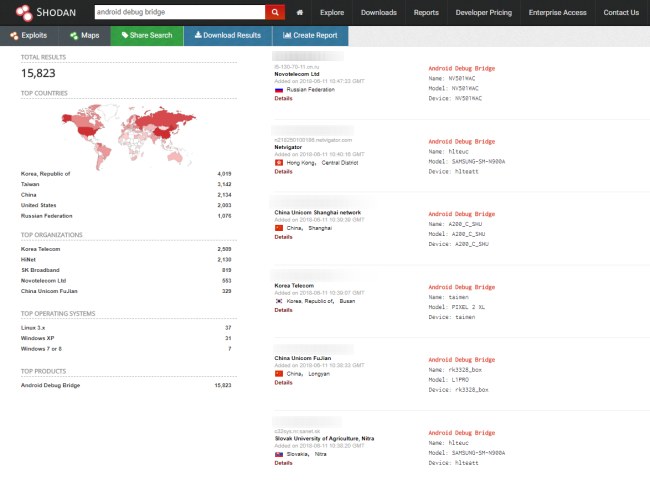This screenshot has width=650, height=483.
Task: Filter by Novotelecom Ltd in top organizations
Action: (44, 281)
